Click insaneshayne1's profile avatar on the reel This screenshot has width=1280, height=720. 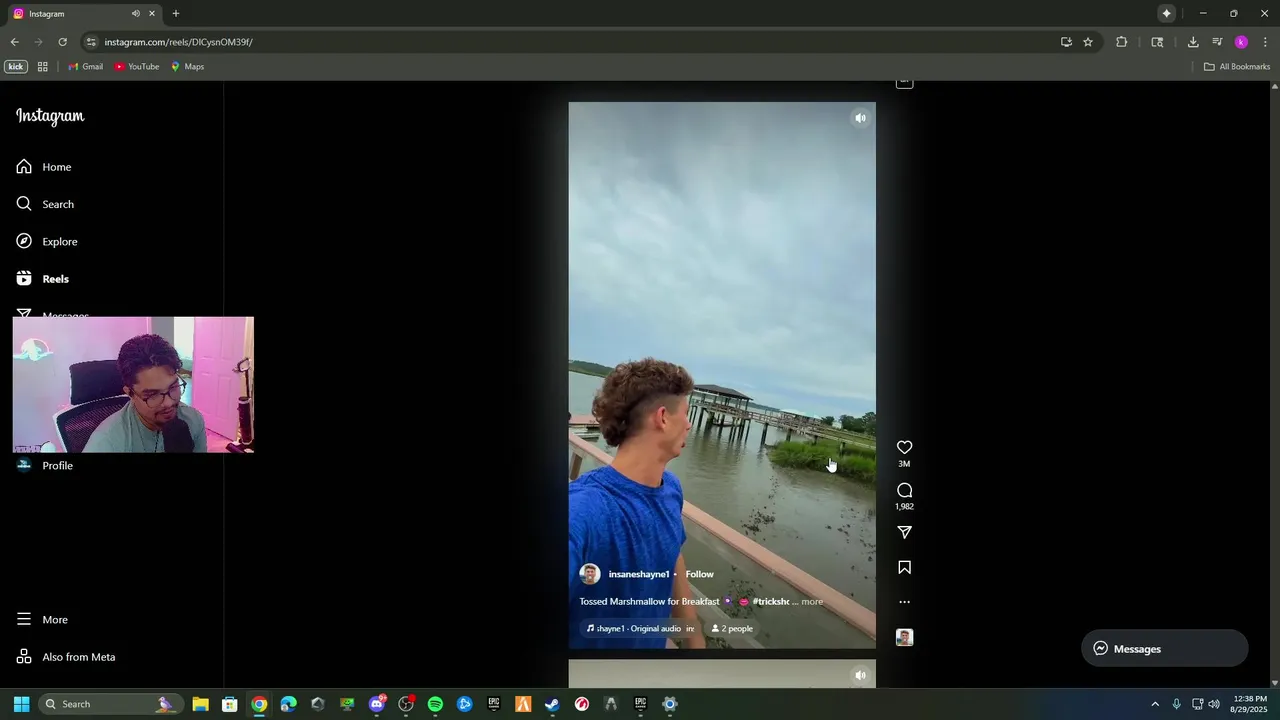tap(590, 574)
